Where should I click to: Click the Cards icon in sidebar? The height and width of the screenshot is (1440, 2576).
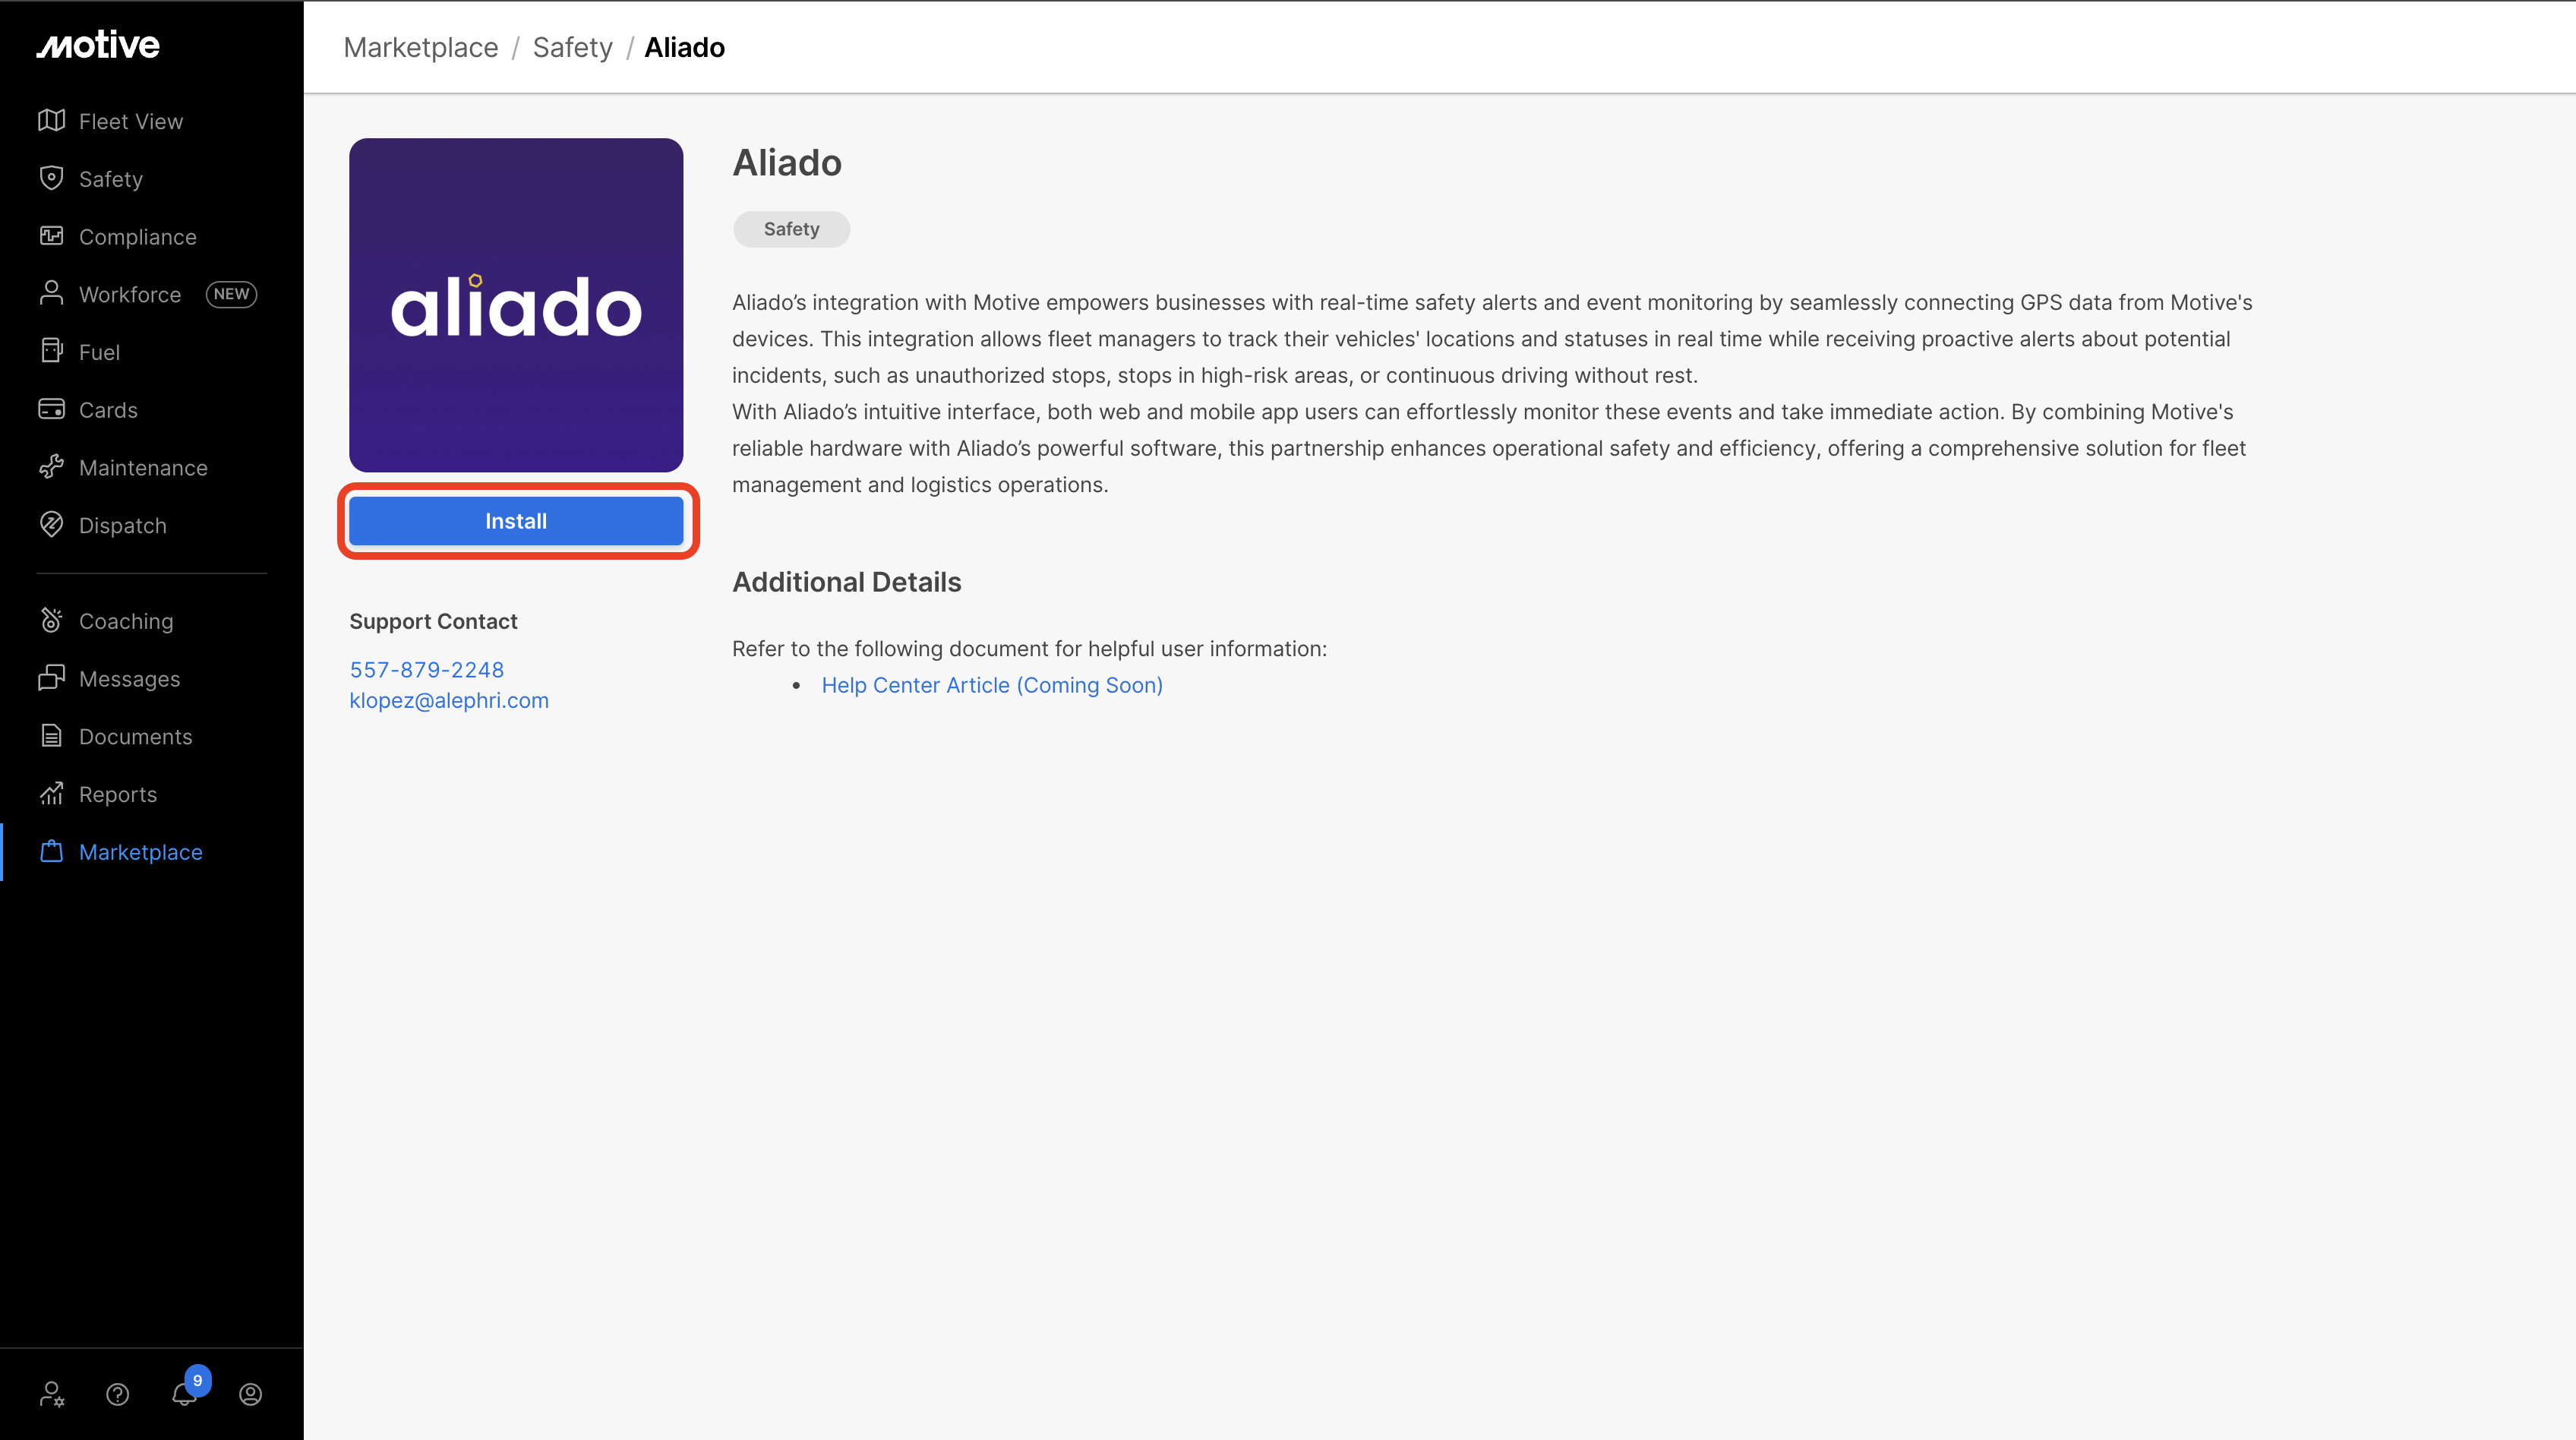point(51,409)
